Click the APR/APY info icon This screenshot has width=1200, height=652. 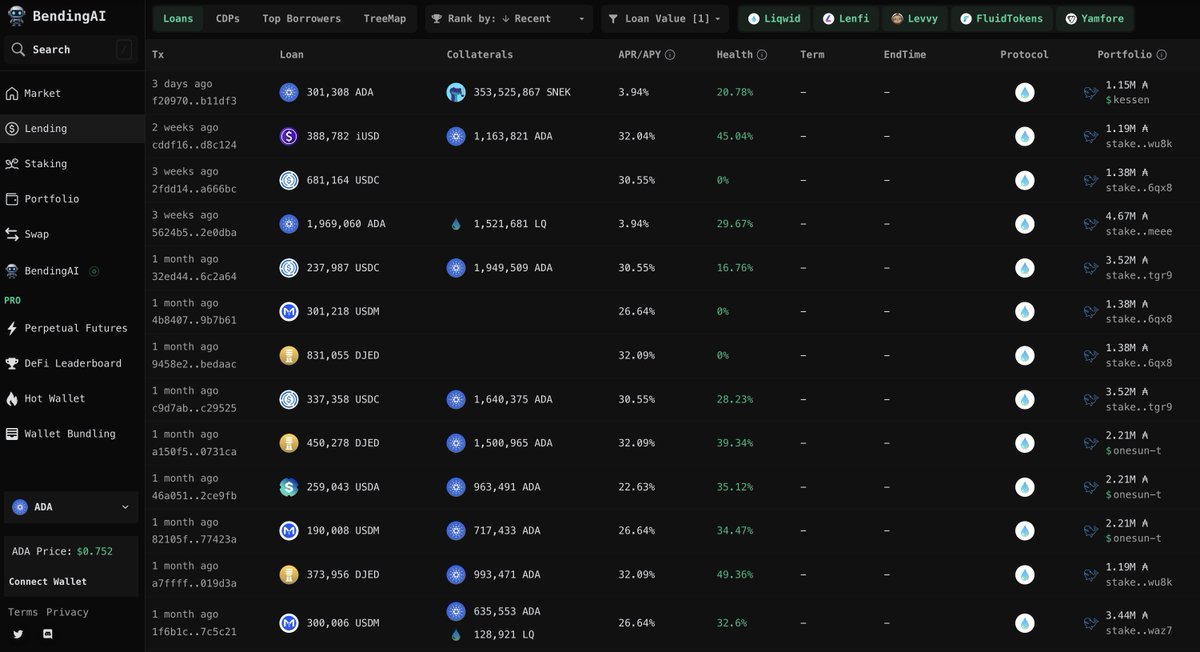670,55
